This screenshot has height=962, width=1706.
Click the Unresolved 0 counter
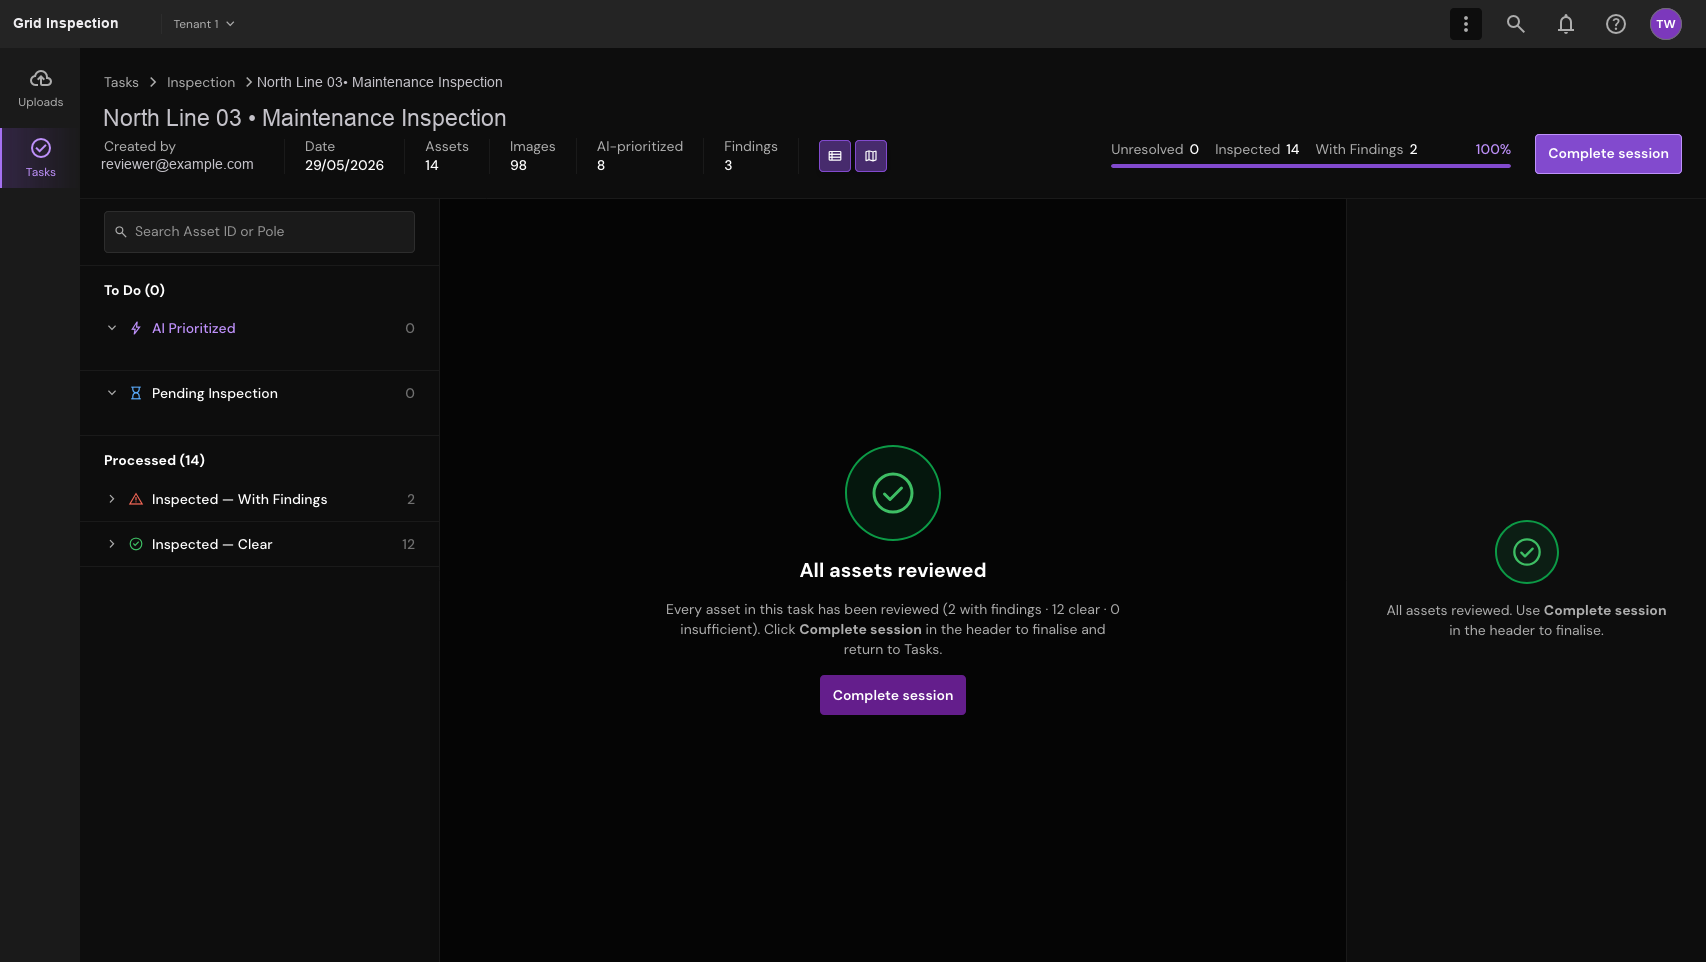pos(1155,149)
